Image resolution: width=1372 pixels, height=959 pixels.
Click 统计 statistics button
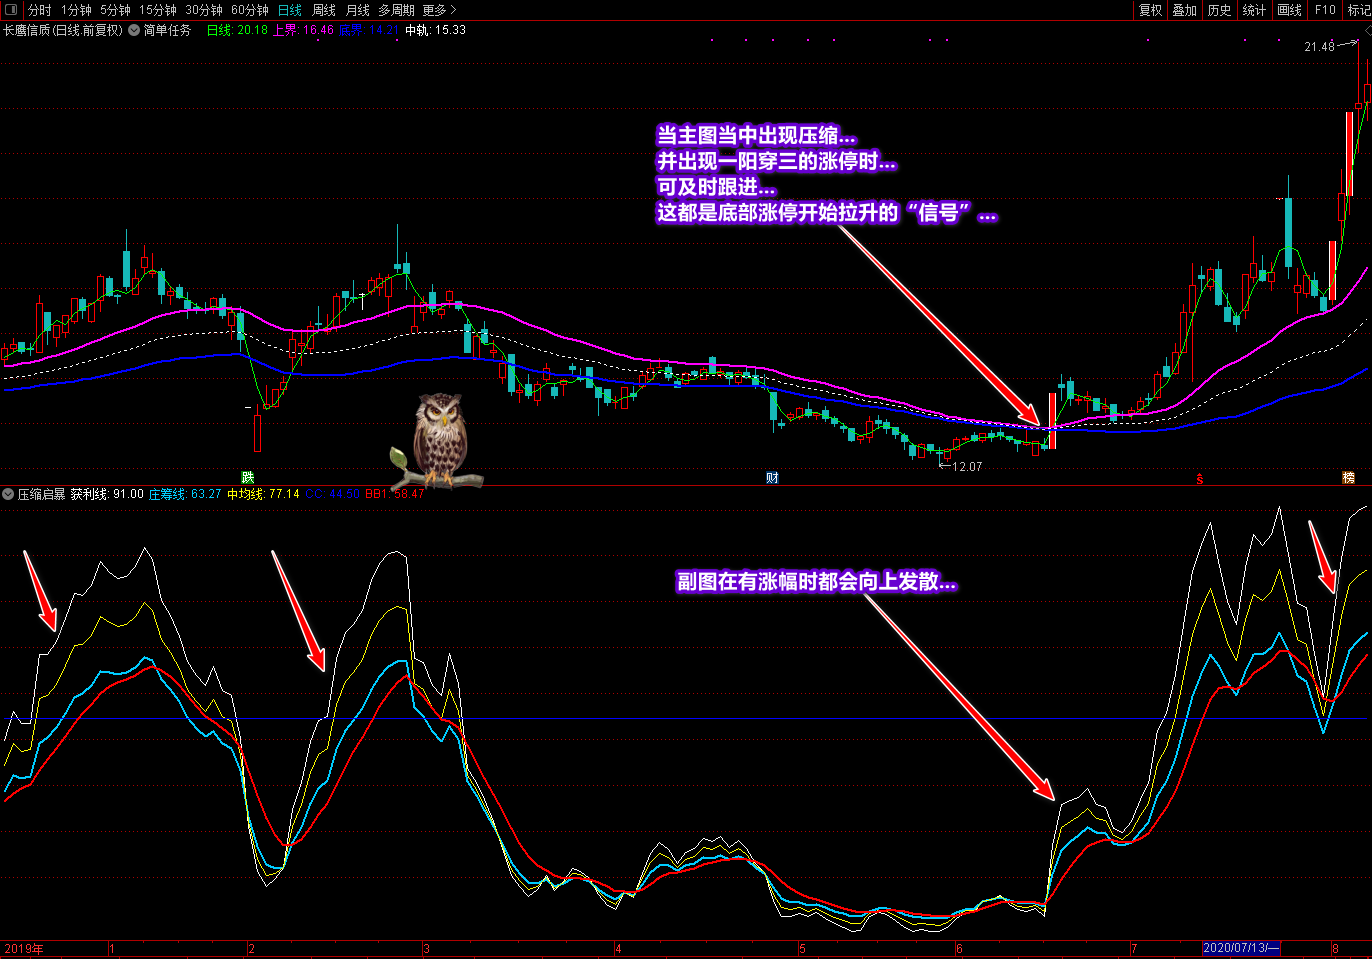(x=1254, y=10)
